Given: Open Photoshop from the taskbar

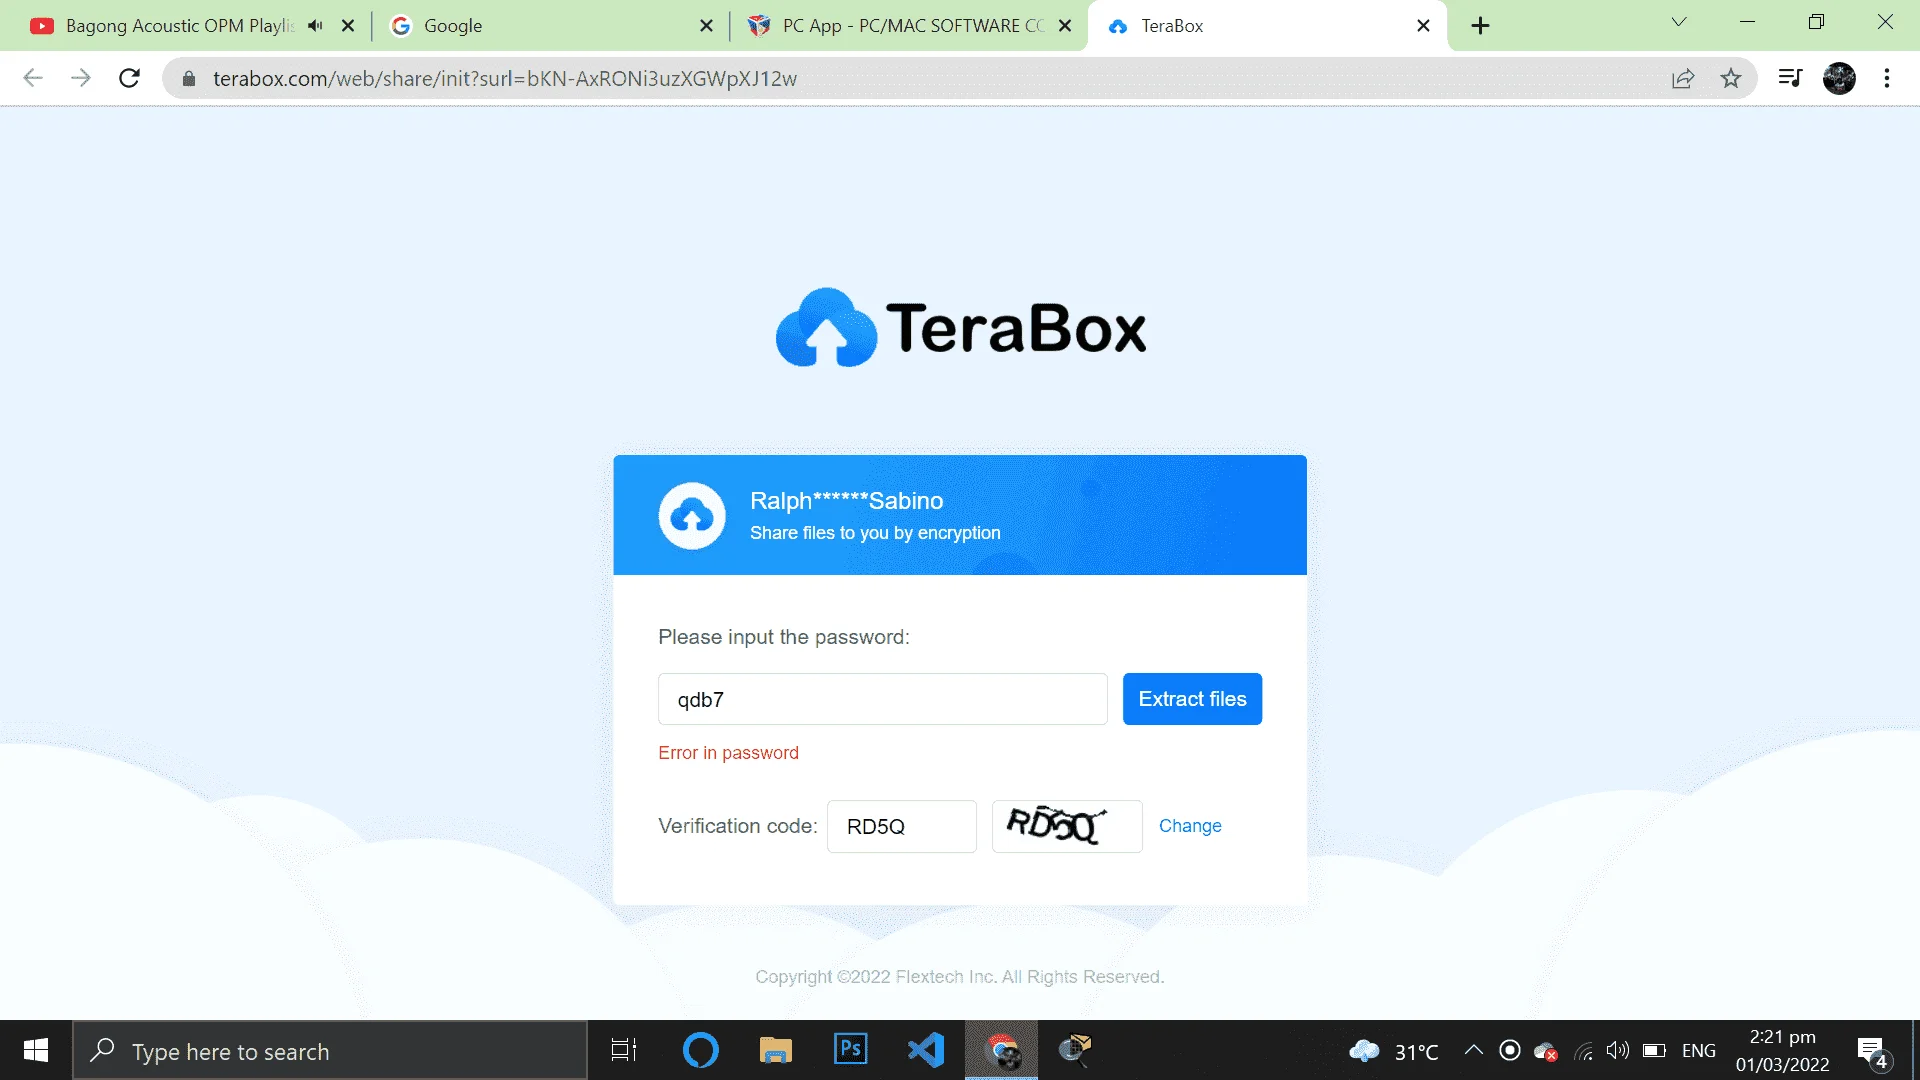Looking at the screenshot, I should (851, 1051).
